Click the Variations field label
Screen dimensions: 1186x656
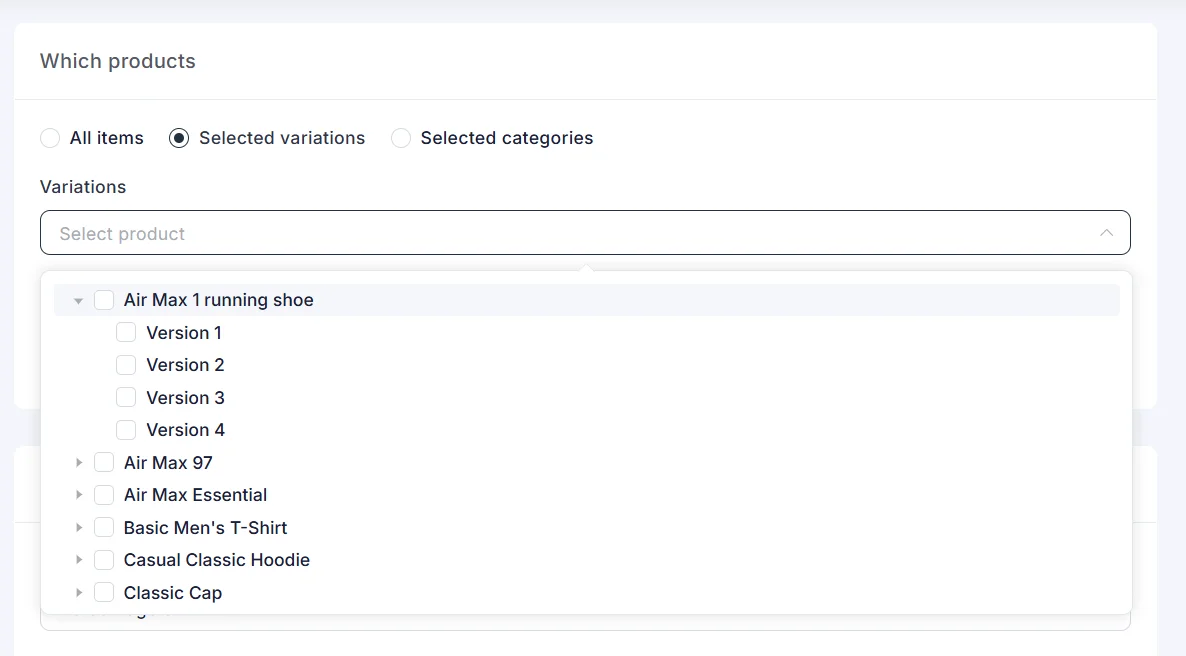(x=83, y=187)
